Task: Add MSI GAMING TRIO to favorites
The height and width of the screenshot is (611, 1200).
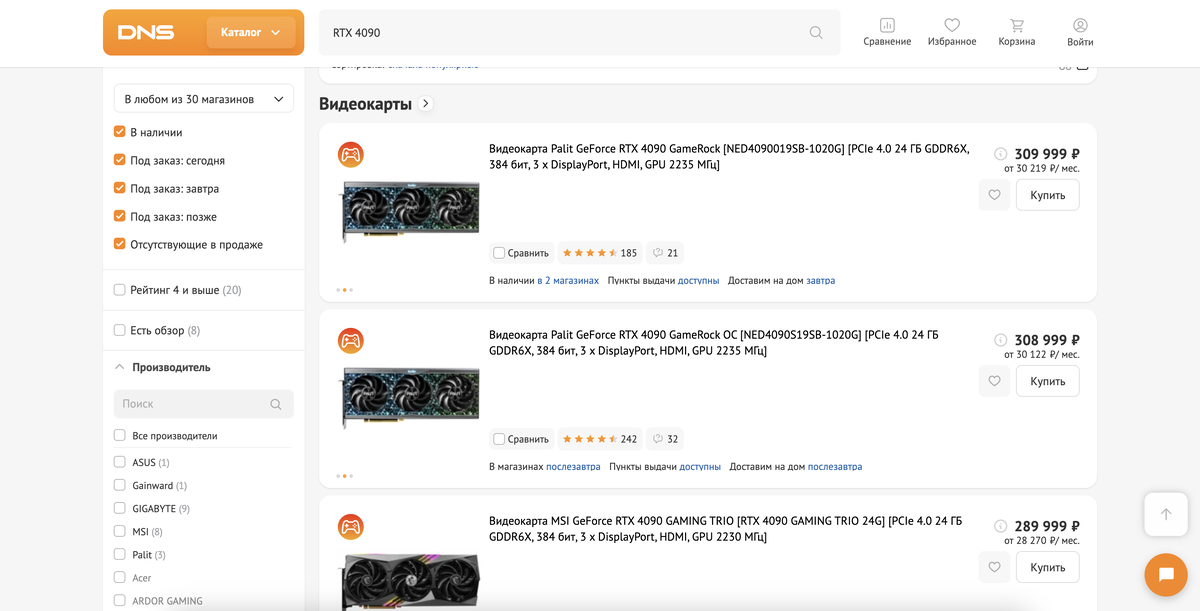Action: [994, 567]
